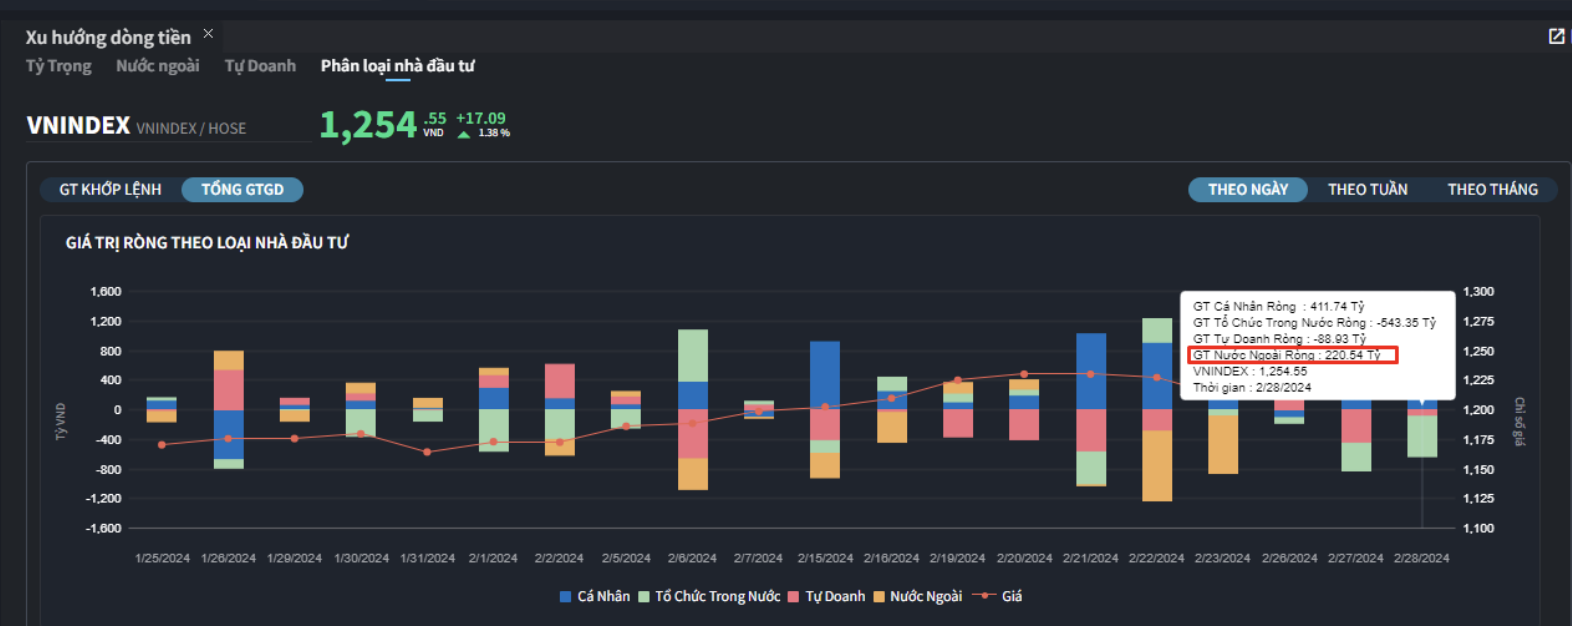Switch chart to THEO TUẦN

coord(1367,189)
